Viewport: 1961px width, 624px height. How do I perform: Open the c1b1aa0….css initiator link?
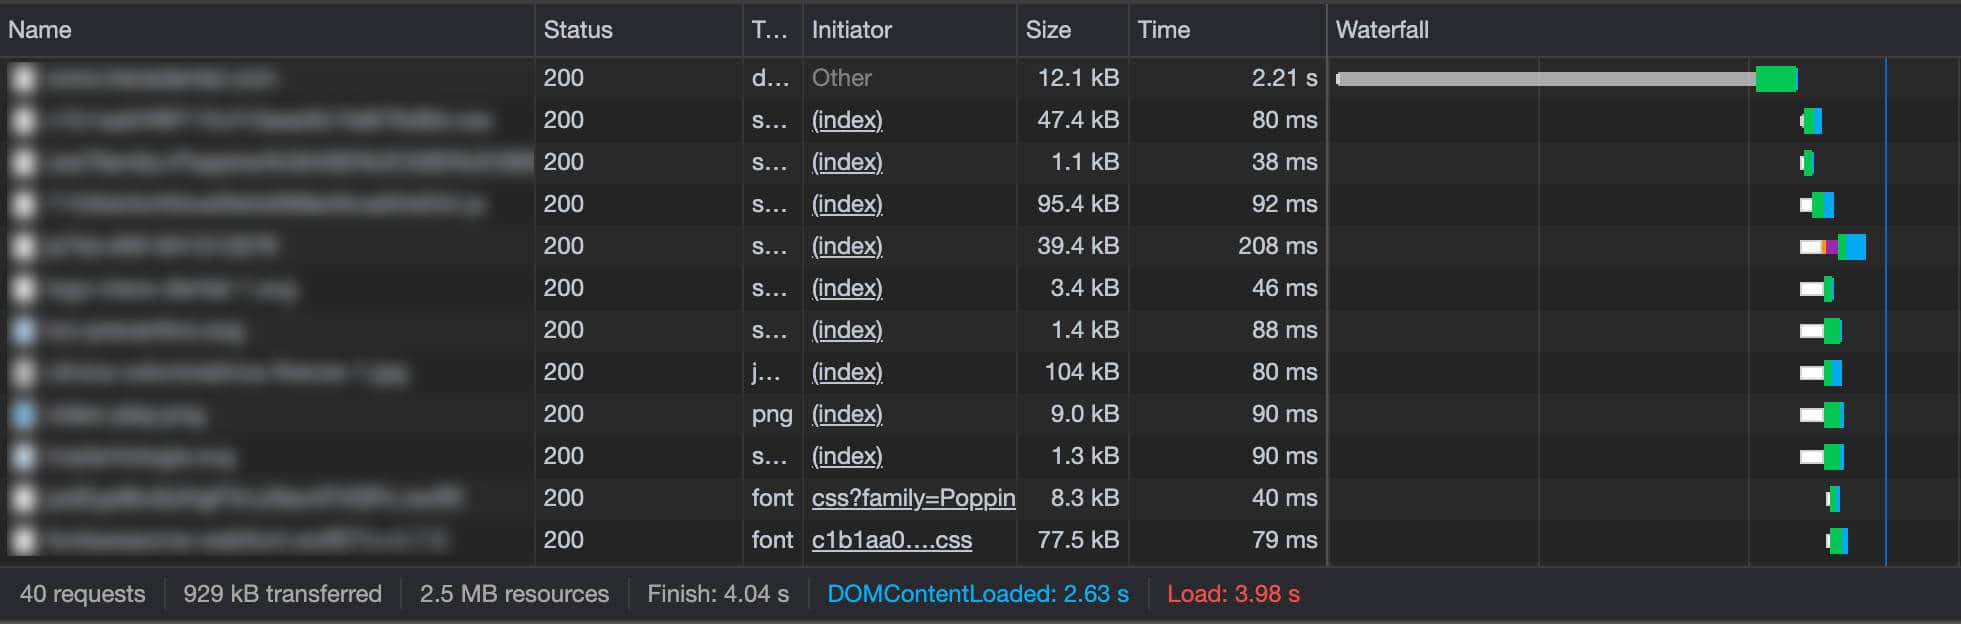(x=891, y=540)
